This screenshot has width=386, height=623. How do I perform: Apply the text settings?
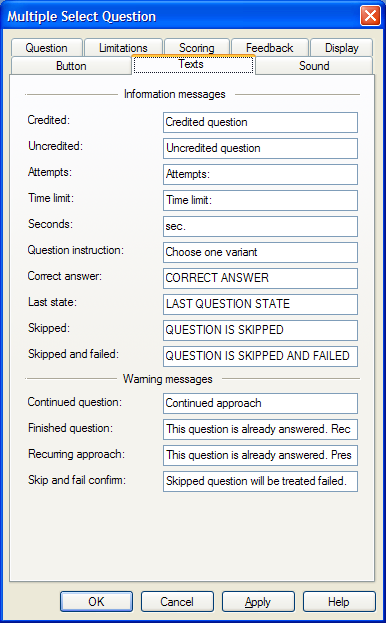click(x=258, y=602)
